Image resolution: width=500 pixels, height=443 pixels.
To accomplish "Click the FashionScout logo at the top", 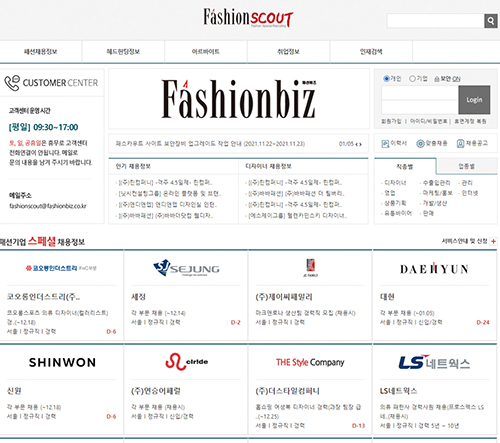I will (248, 18).
